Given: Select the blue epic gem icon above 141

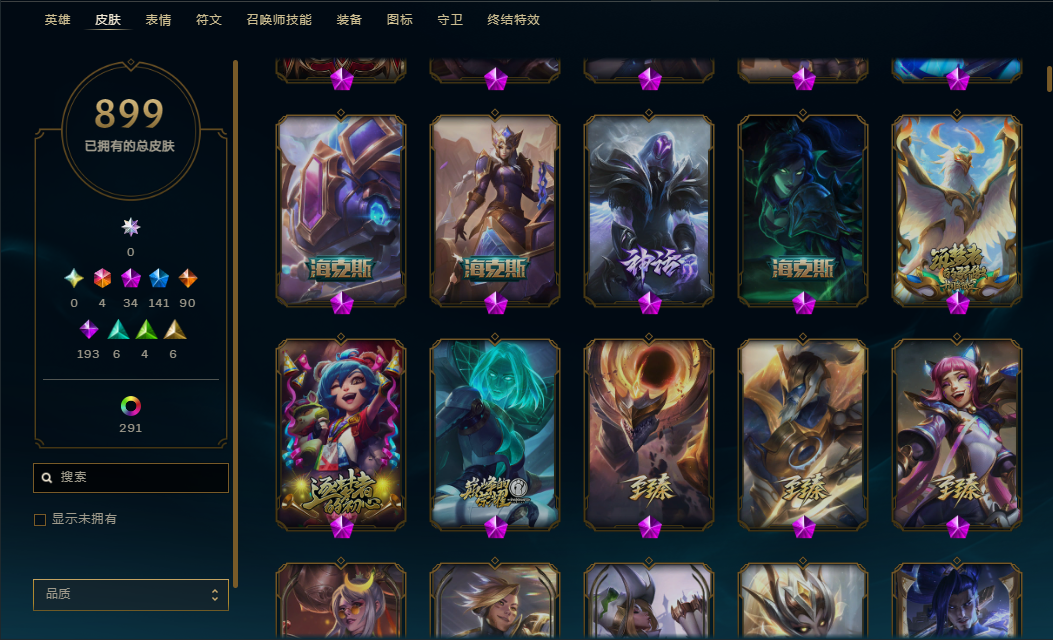Looking at the screenshot, I should pyautogui.click(x=158, y=277).
